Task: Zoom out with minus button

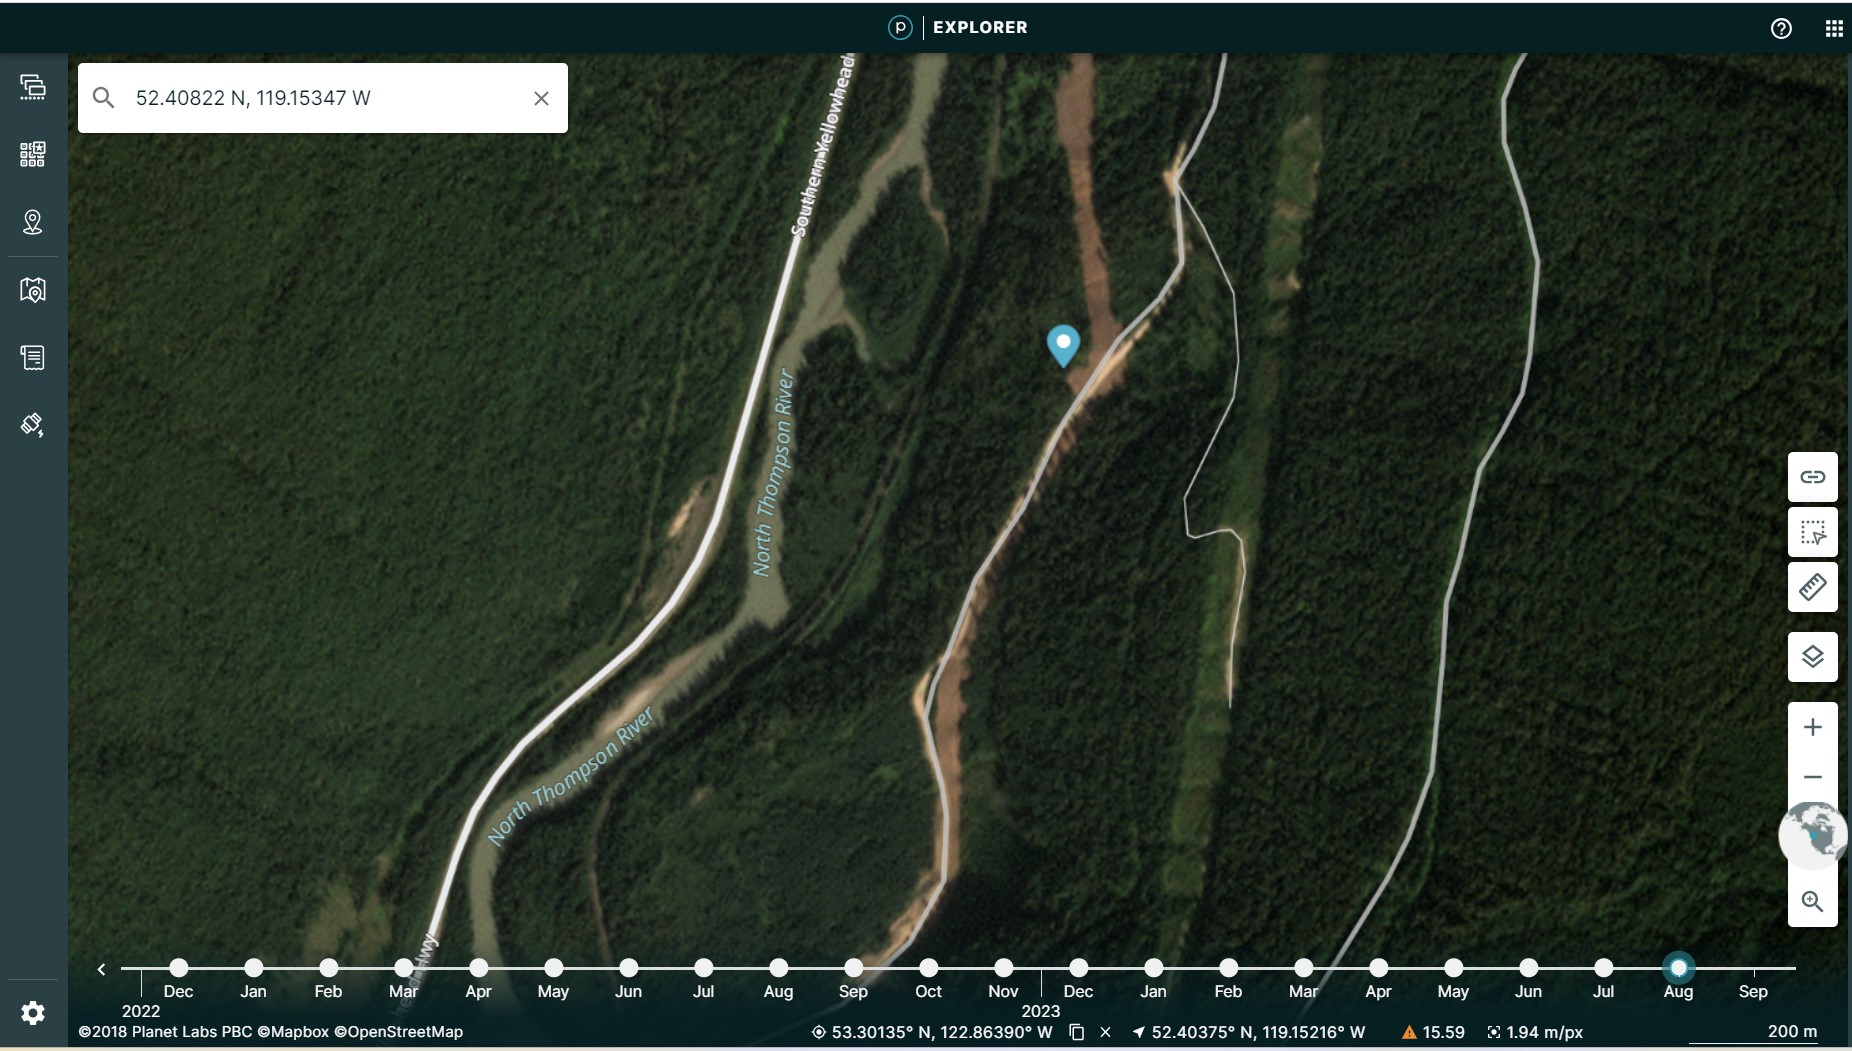Action: [x=1813, y=777]
